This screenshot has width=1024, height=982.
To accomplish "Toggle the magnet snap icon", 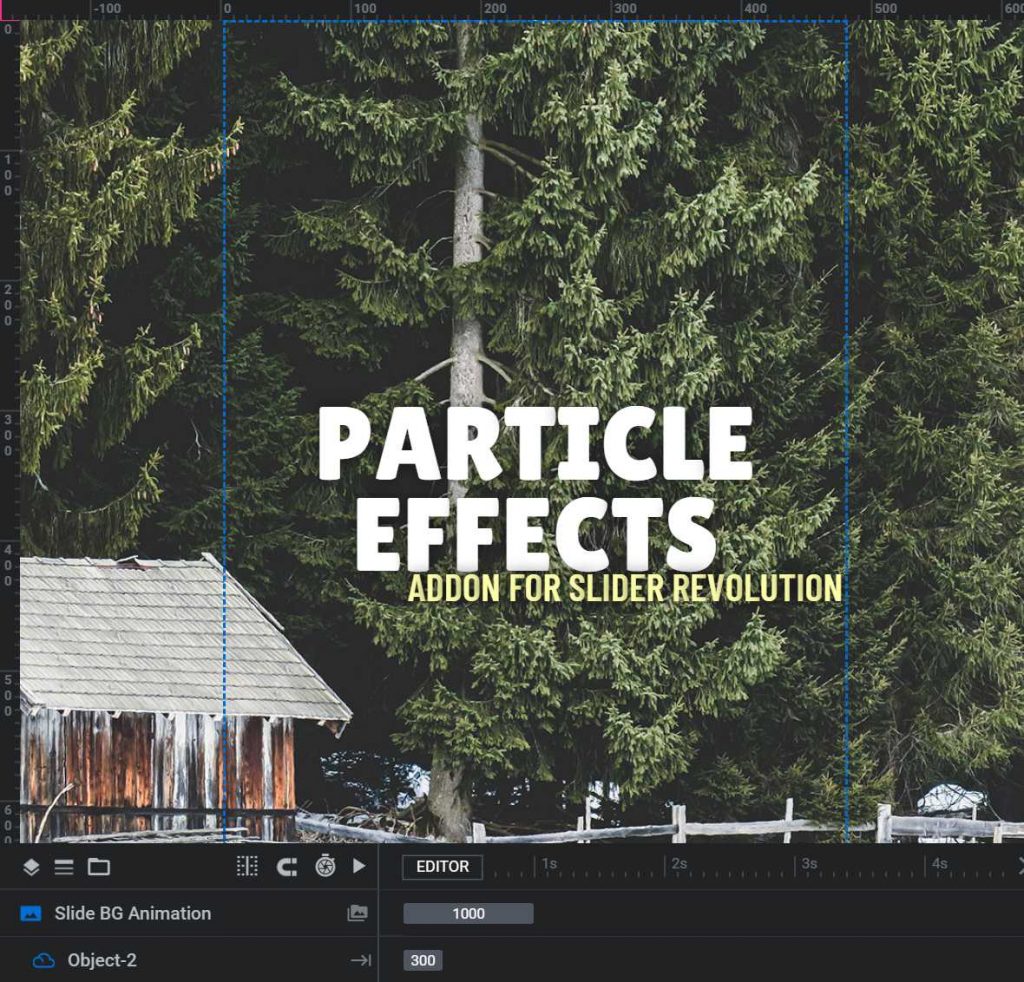I will pos(287,866).
